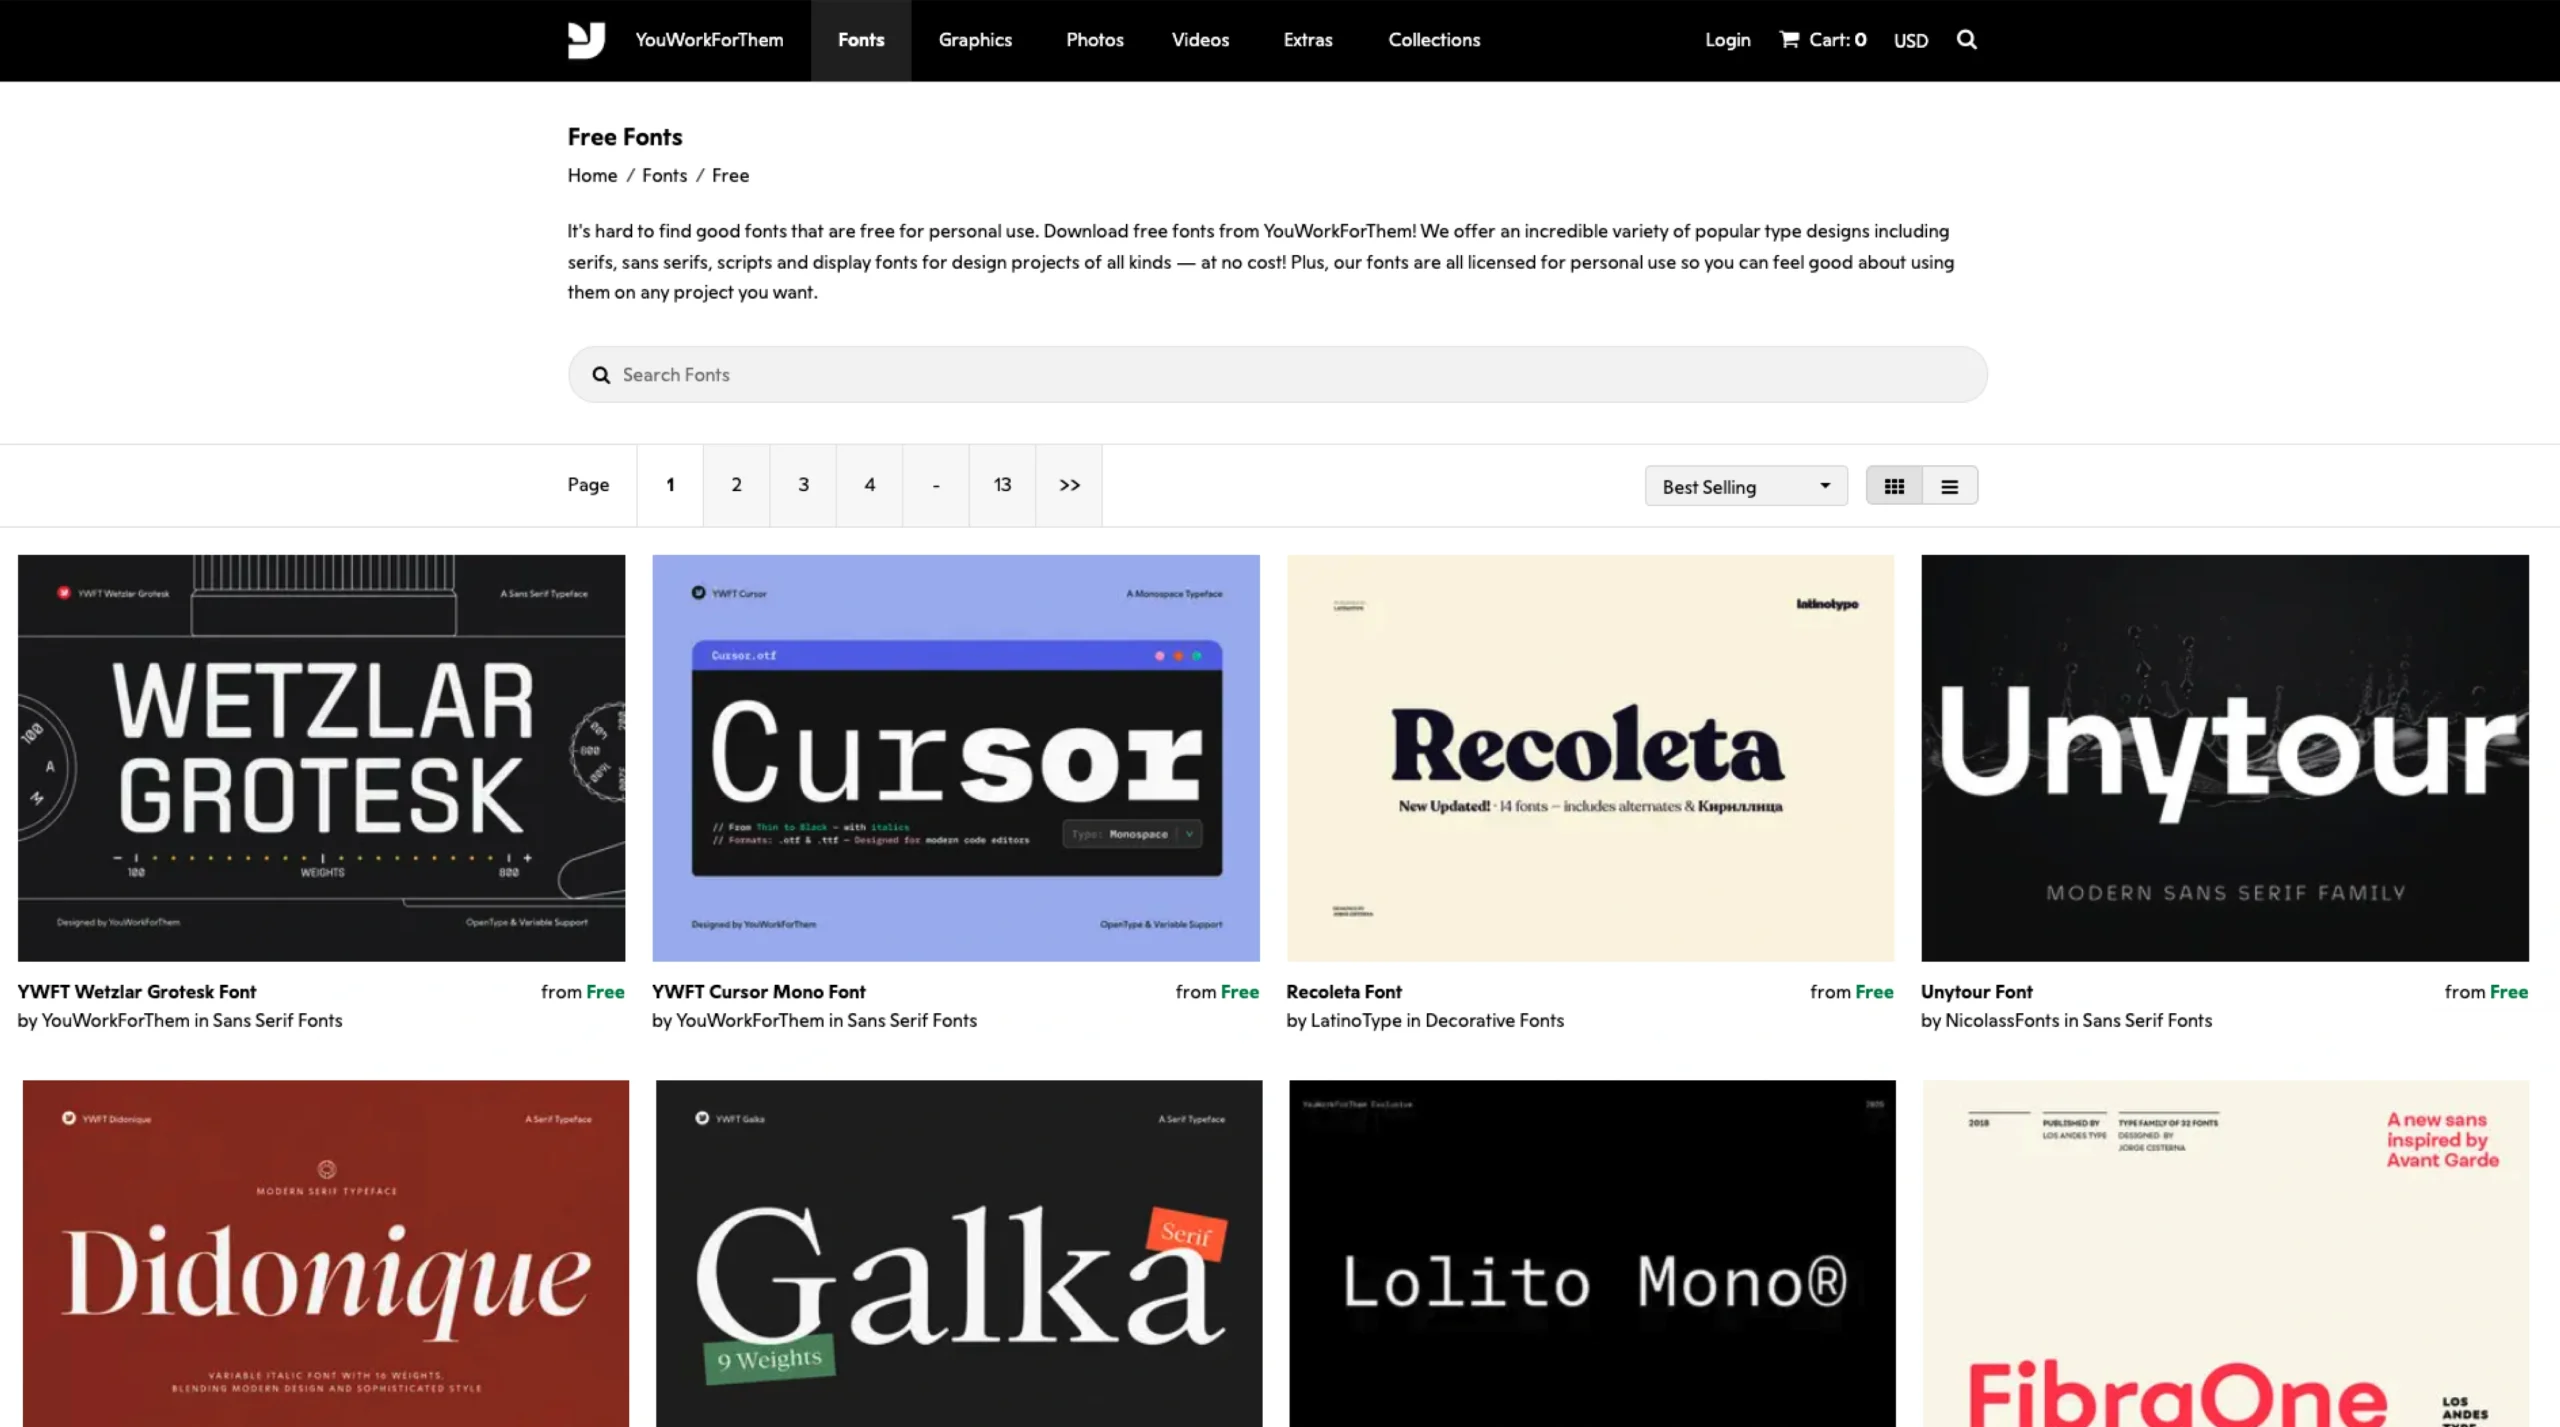Screen dimensions: 2560x1427
Task: Jump to page 13 of results
Action: [1002, 485]
